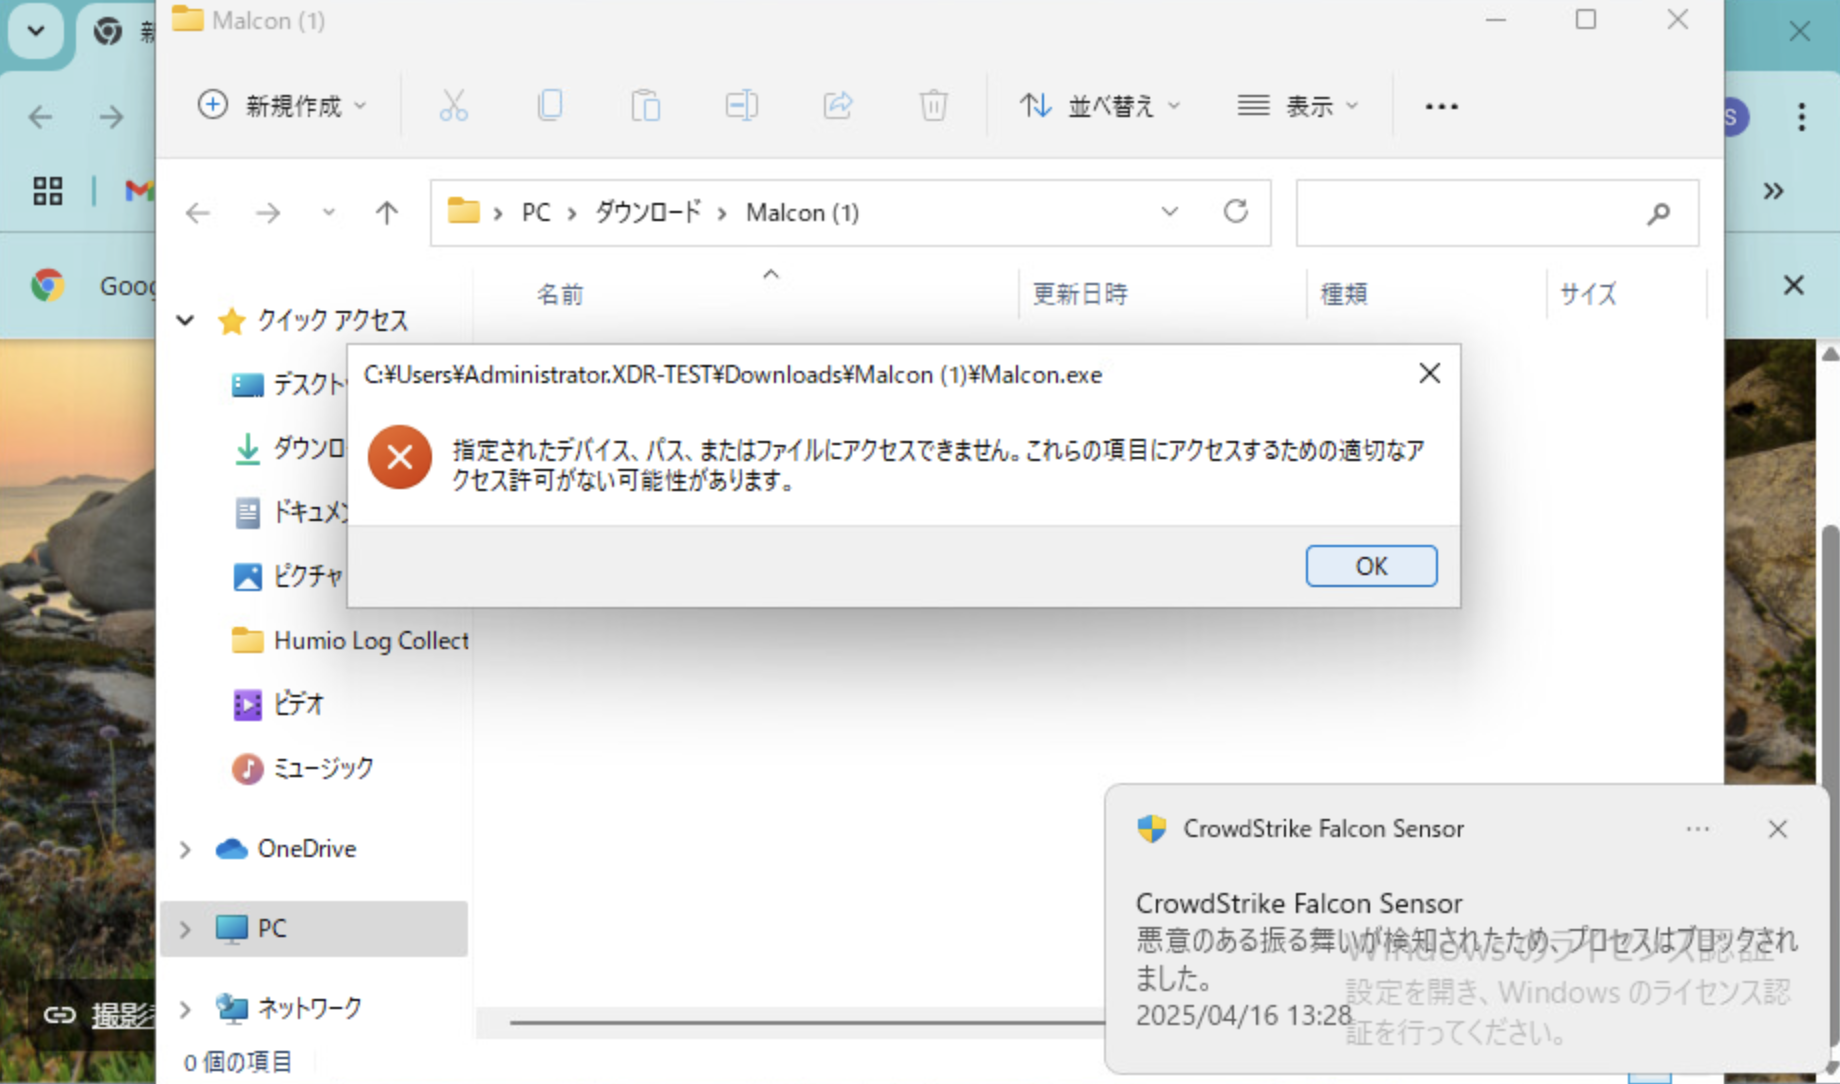Click the Copy icon in Explorer toolbar
This screenshot has width=1840, height=1084.
pos(550,105)
